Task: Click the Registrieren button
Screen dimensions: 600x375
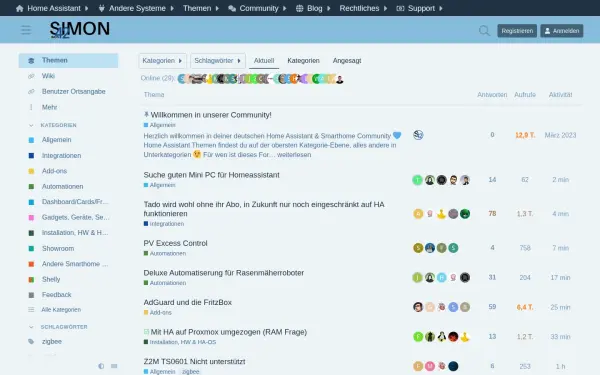Action: (517, 31)
